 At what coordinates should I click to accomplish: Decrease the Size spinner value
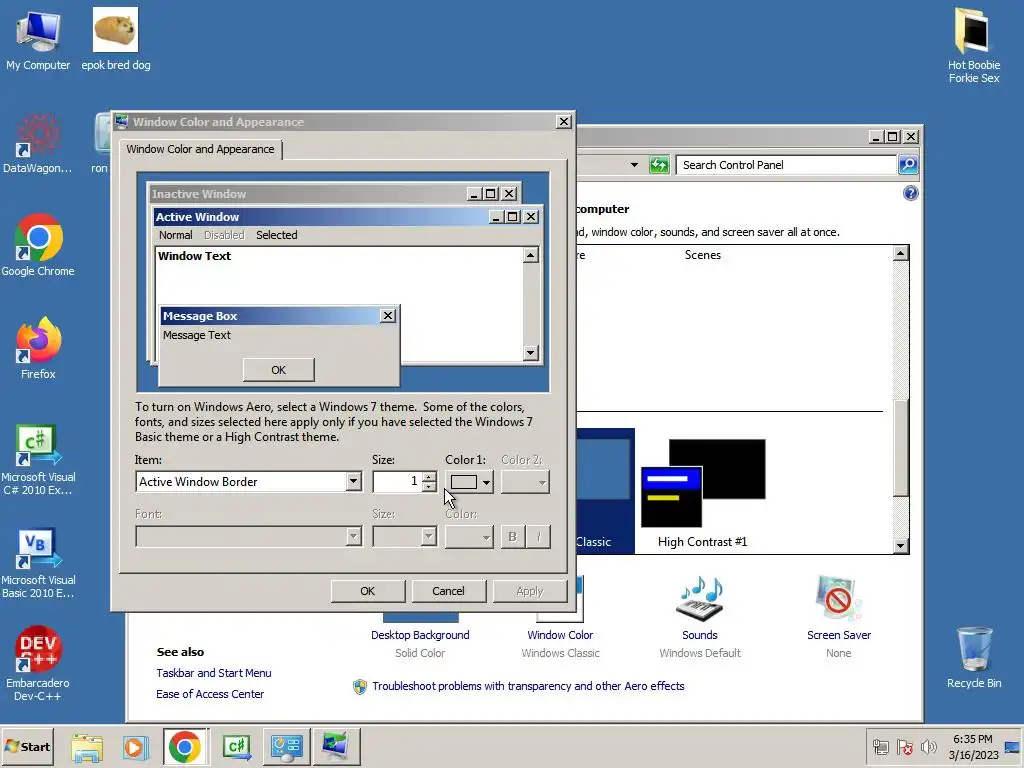pyautogui.click(x=429, y=487)
